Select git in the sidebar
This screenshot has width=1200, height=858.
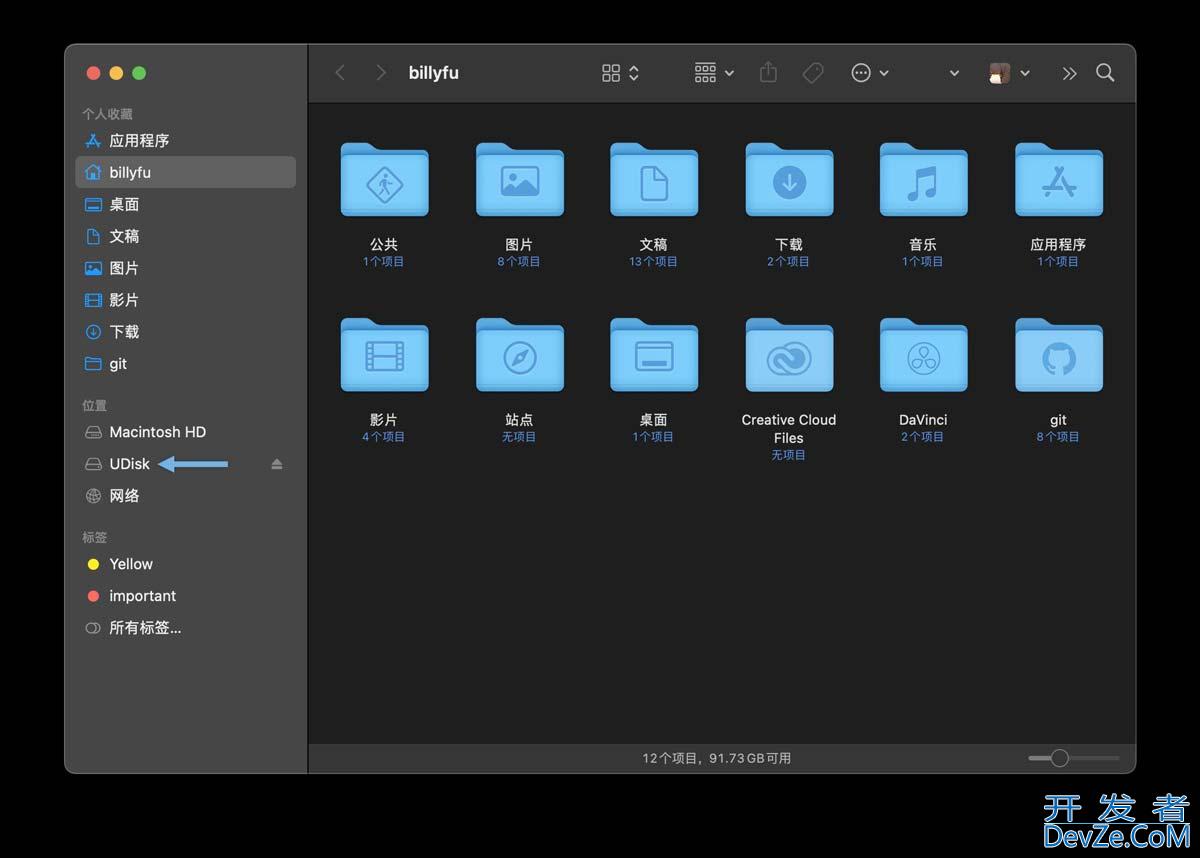pyautogui.click(x=185, y=364)
